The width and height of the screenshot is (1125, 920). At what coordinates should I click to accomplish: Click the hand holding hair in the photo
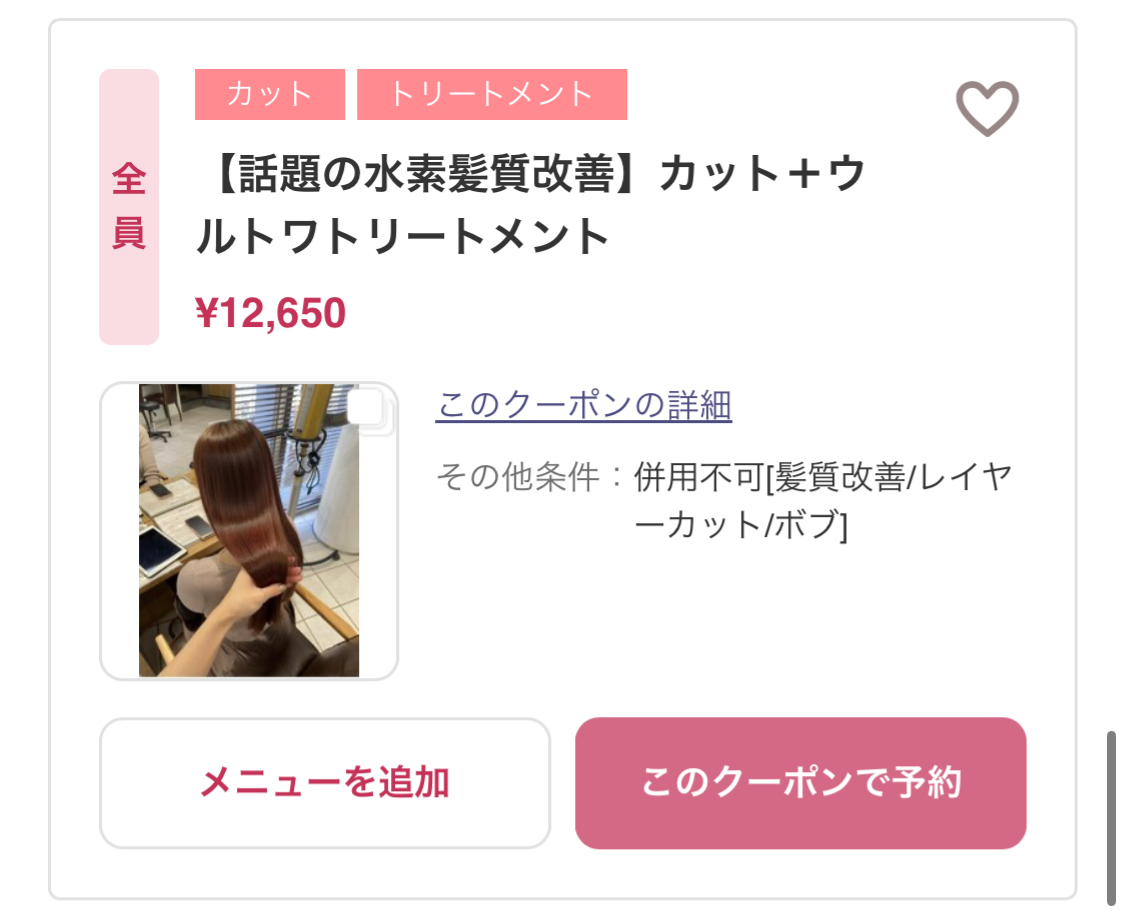240,602
